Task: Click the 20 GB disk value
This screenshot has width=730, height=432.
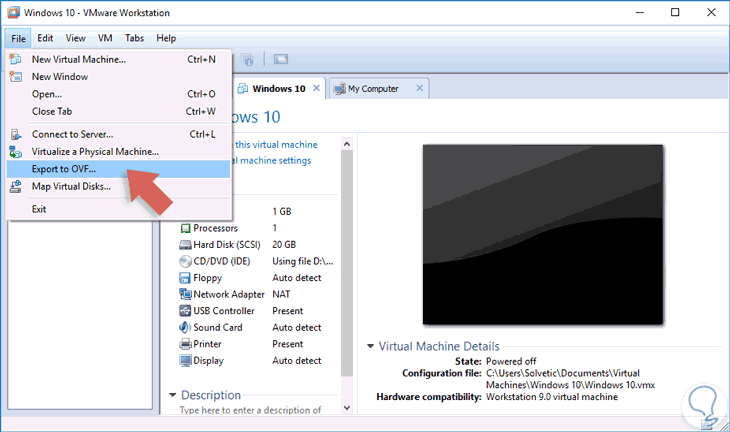Action: coord(284,244)
